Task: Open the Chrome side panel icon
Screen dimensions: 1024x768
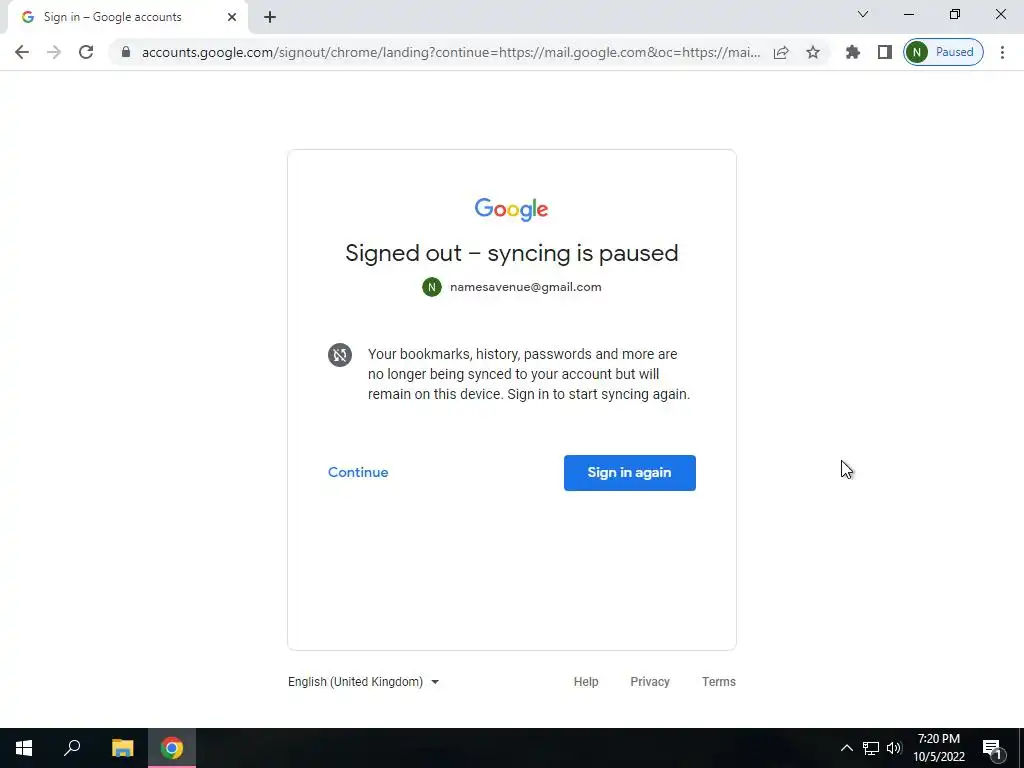Action: 885,52
